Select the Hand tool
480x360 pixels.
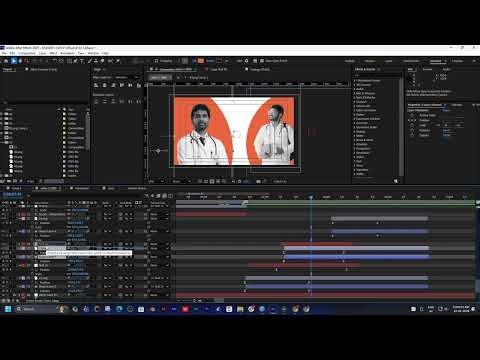click(20, 61)
